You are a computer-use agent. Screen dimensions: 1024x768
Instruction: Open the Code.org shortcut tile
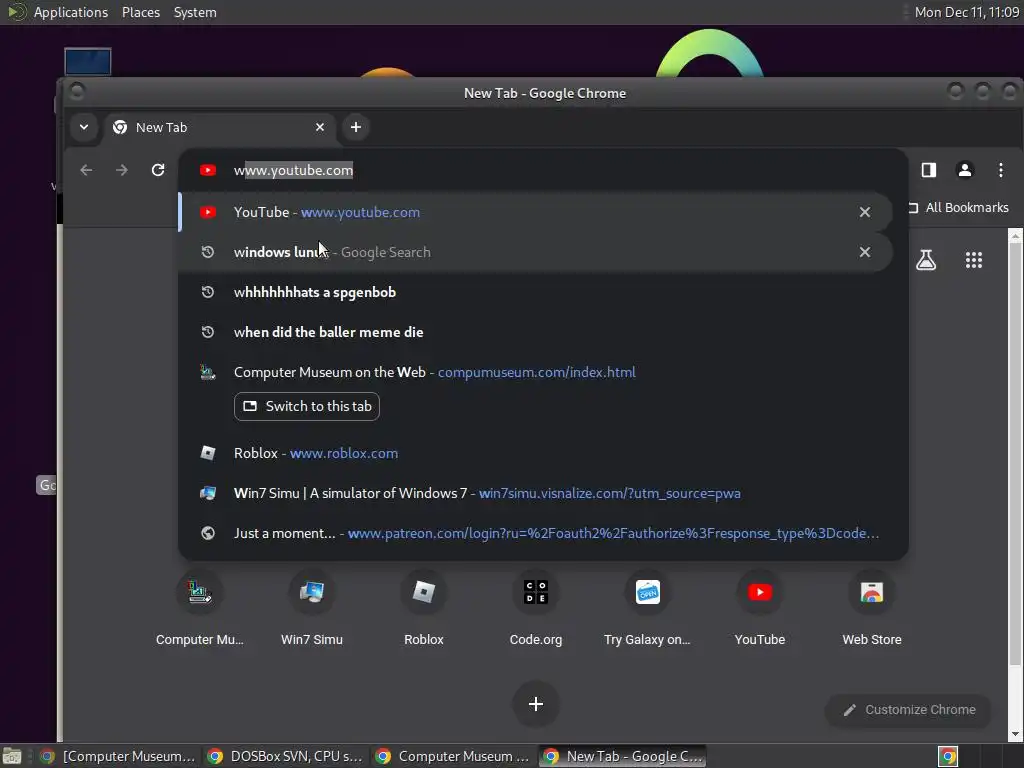click(x=536, y=609)
